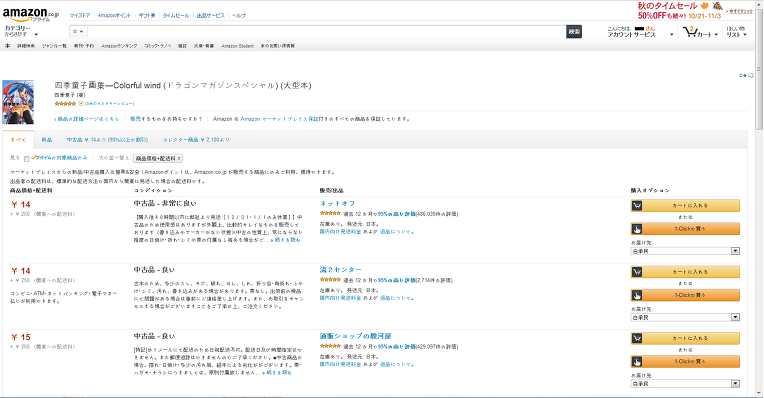
Task: Select the 新品 tab
Action: pyautogui.click(x=47, y=140)
